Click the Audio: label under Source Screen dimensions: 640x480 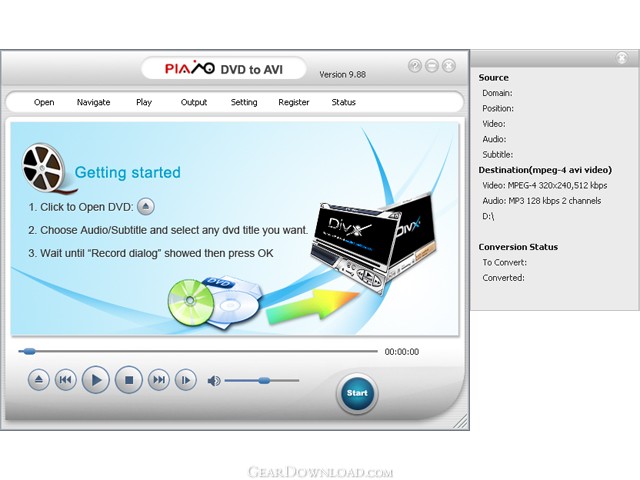tap(494, 139)
